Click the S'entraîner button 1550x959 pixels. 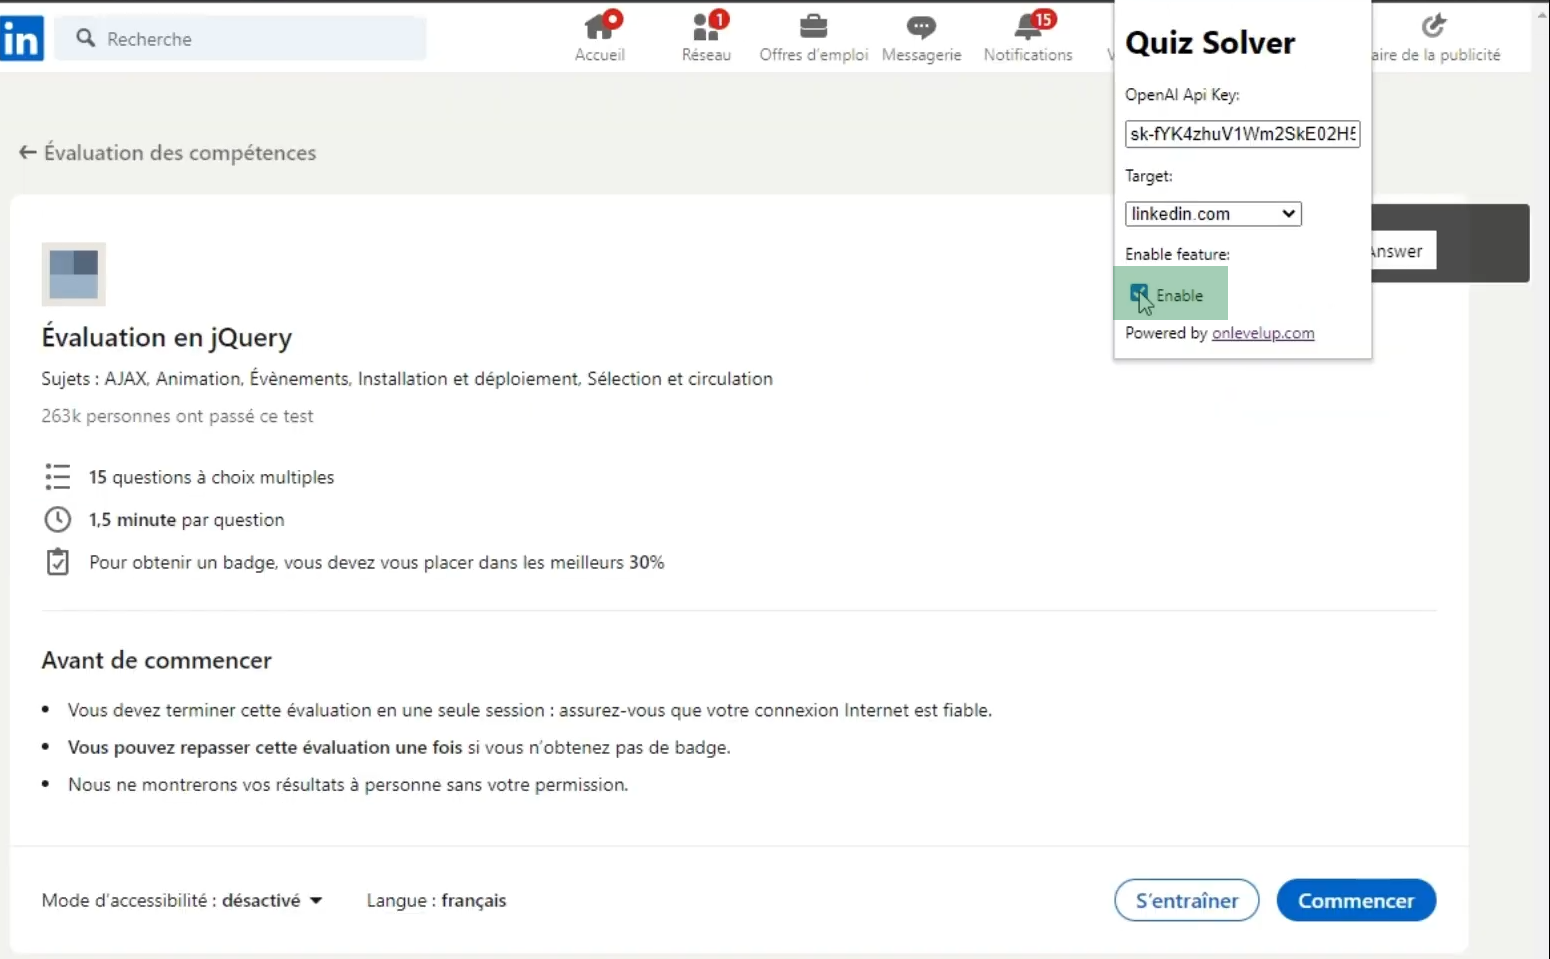(x=1186, y=900)
